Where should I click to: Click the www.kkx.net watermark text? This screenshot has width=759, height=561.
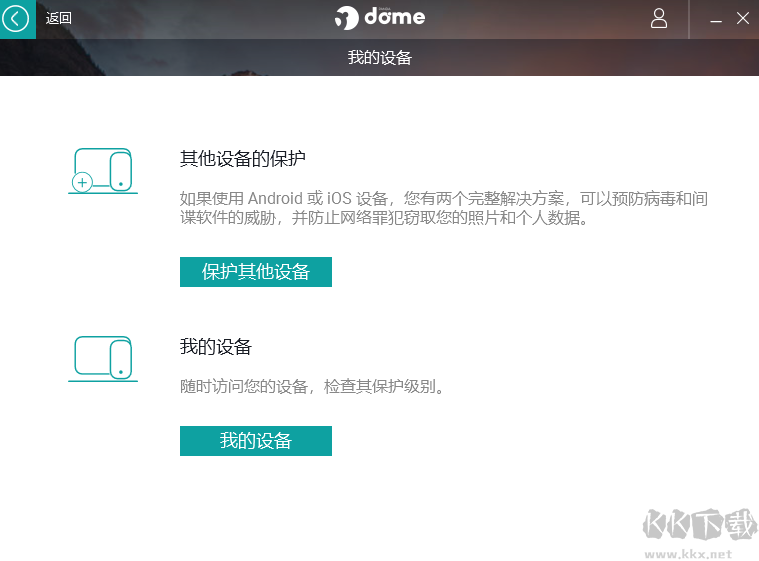[692, 553]
